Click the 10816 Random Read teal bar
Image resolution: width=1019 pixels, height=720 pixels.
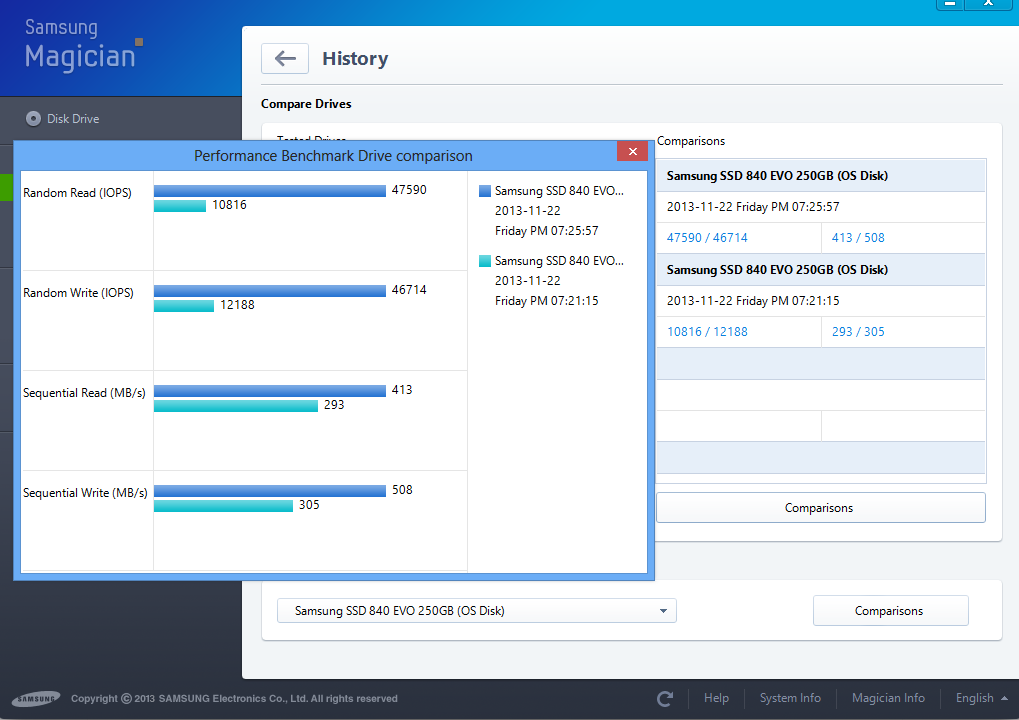pos(180,206)
